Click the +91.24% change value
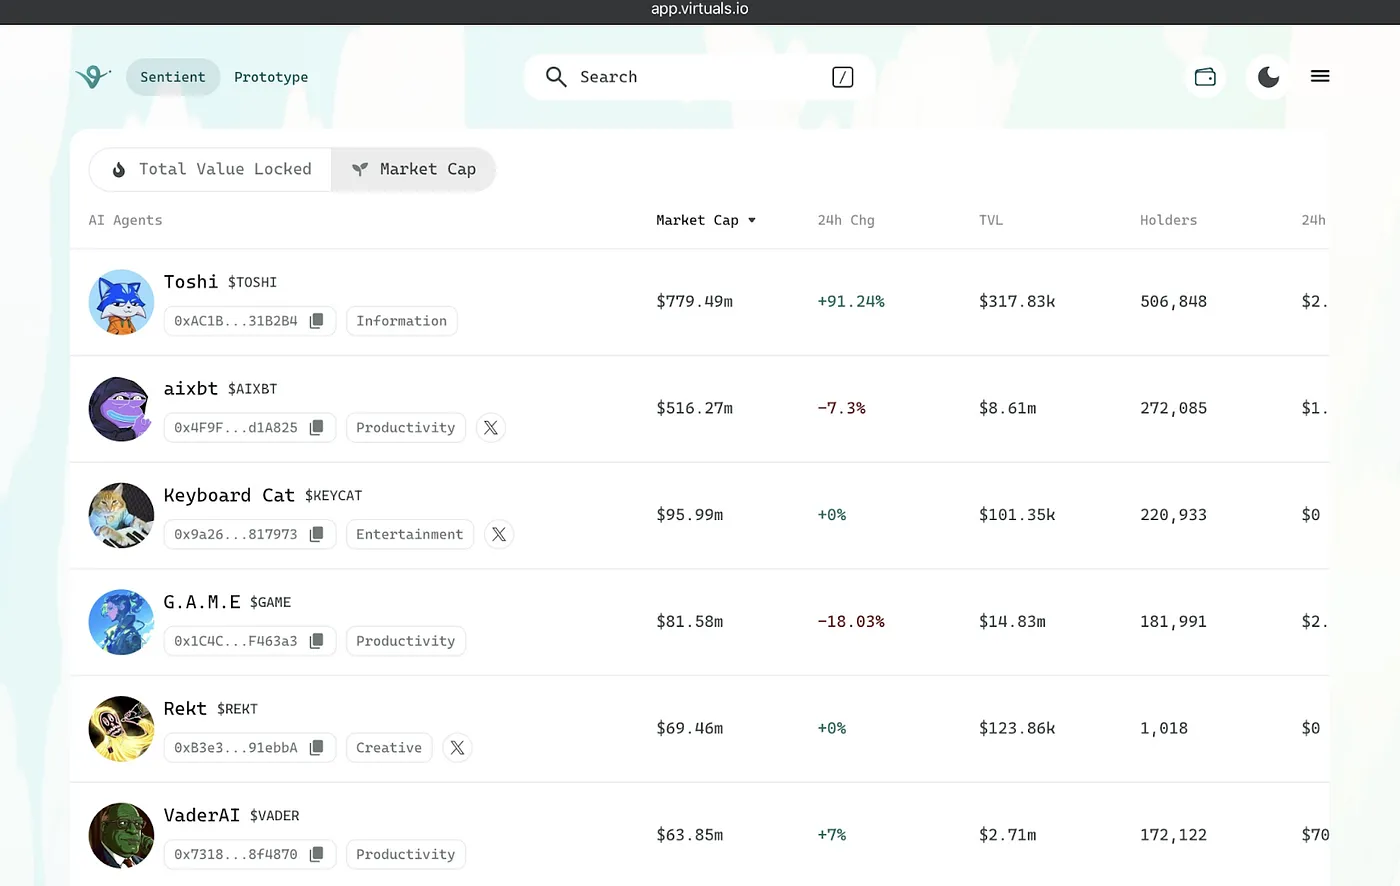 point(851,301)
